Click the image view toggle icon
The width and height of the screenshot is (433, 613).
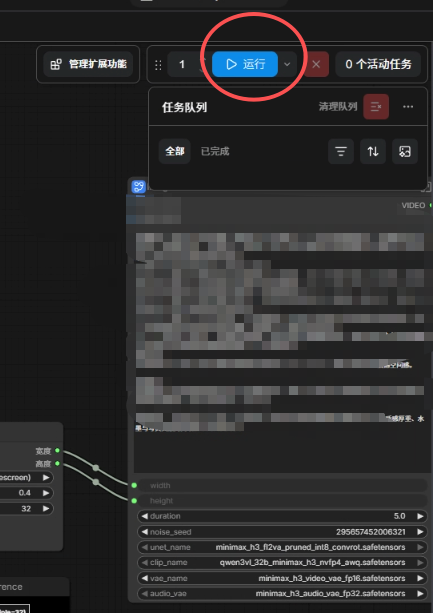point(405,151)
